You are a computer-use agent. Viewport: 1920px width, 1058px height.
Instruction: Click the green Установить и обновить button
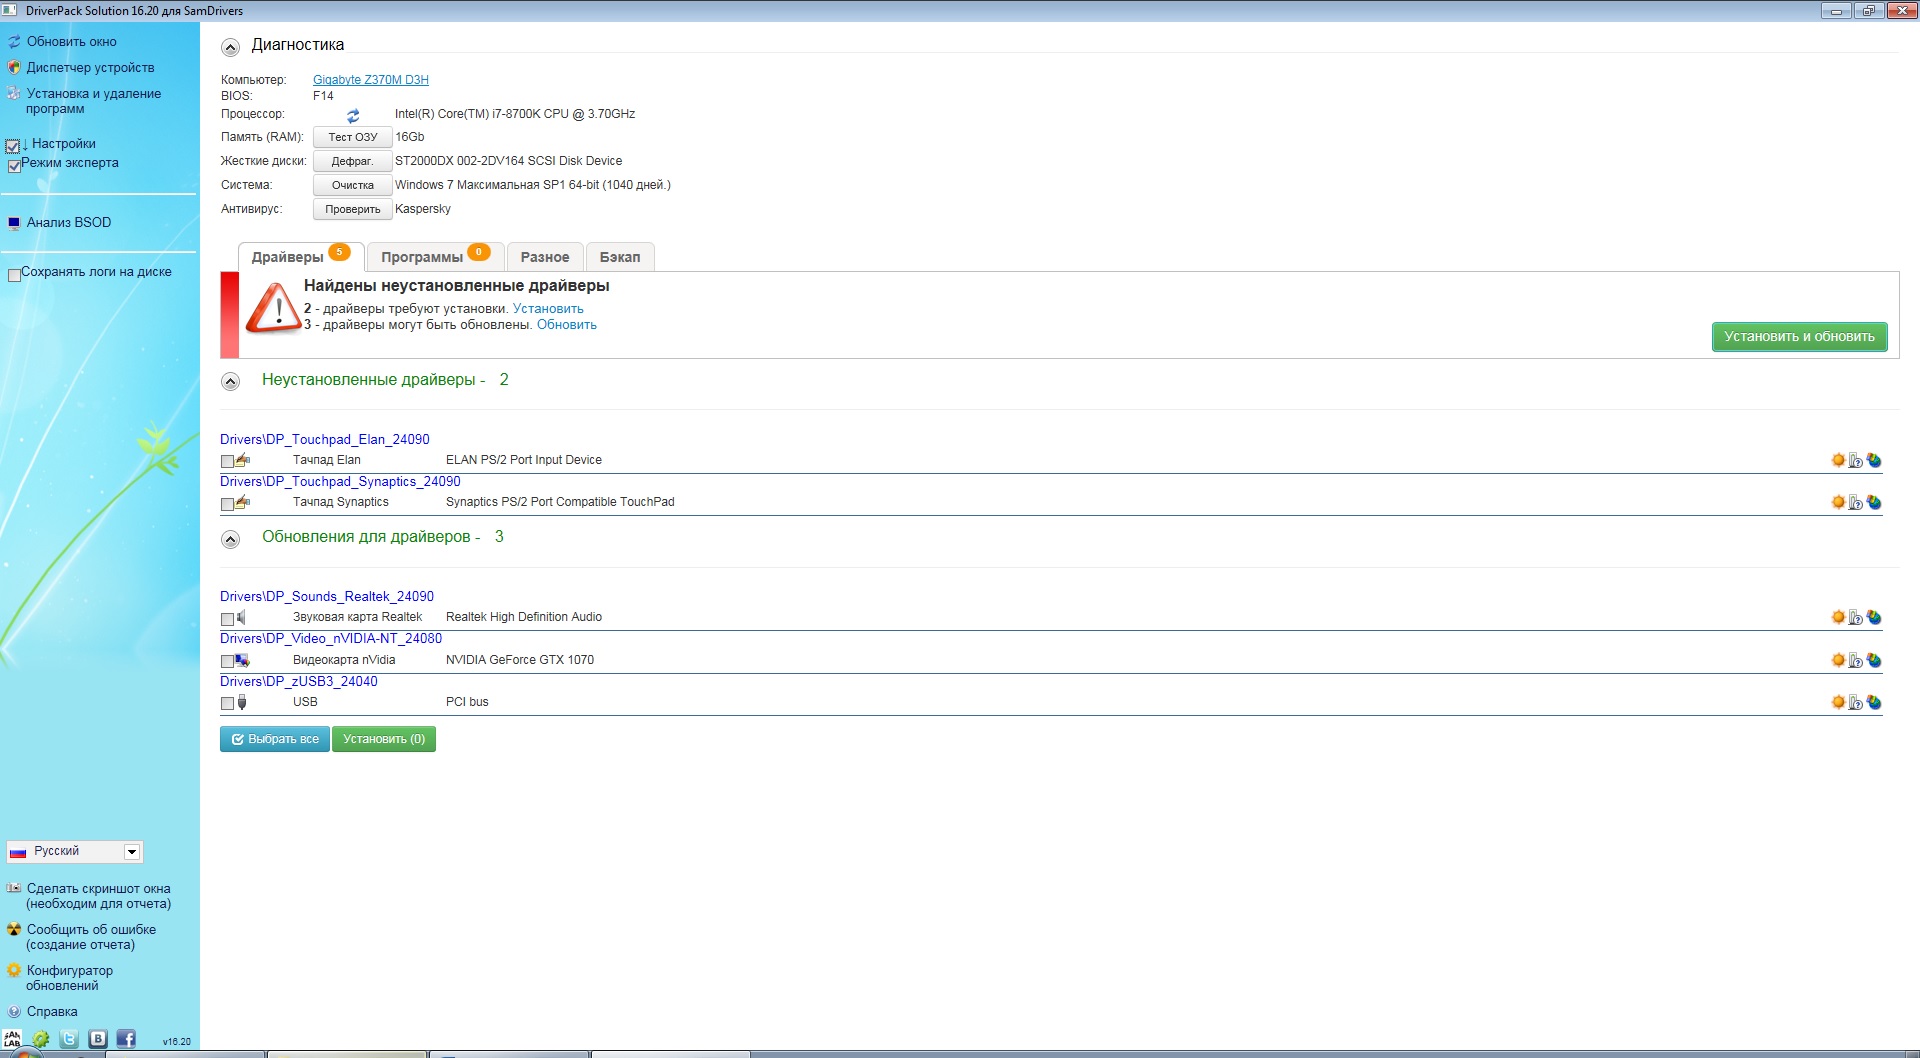pyautogui.click(x=1799, y=337)
